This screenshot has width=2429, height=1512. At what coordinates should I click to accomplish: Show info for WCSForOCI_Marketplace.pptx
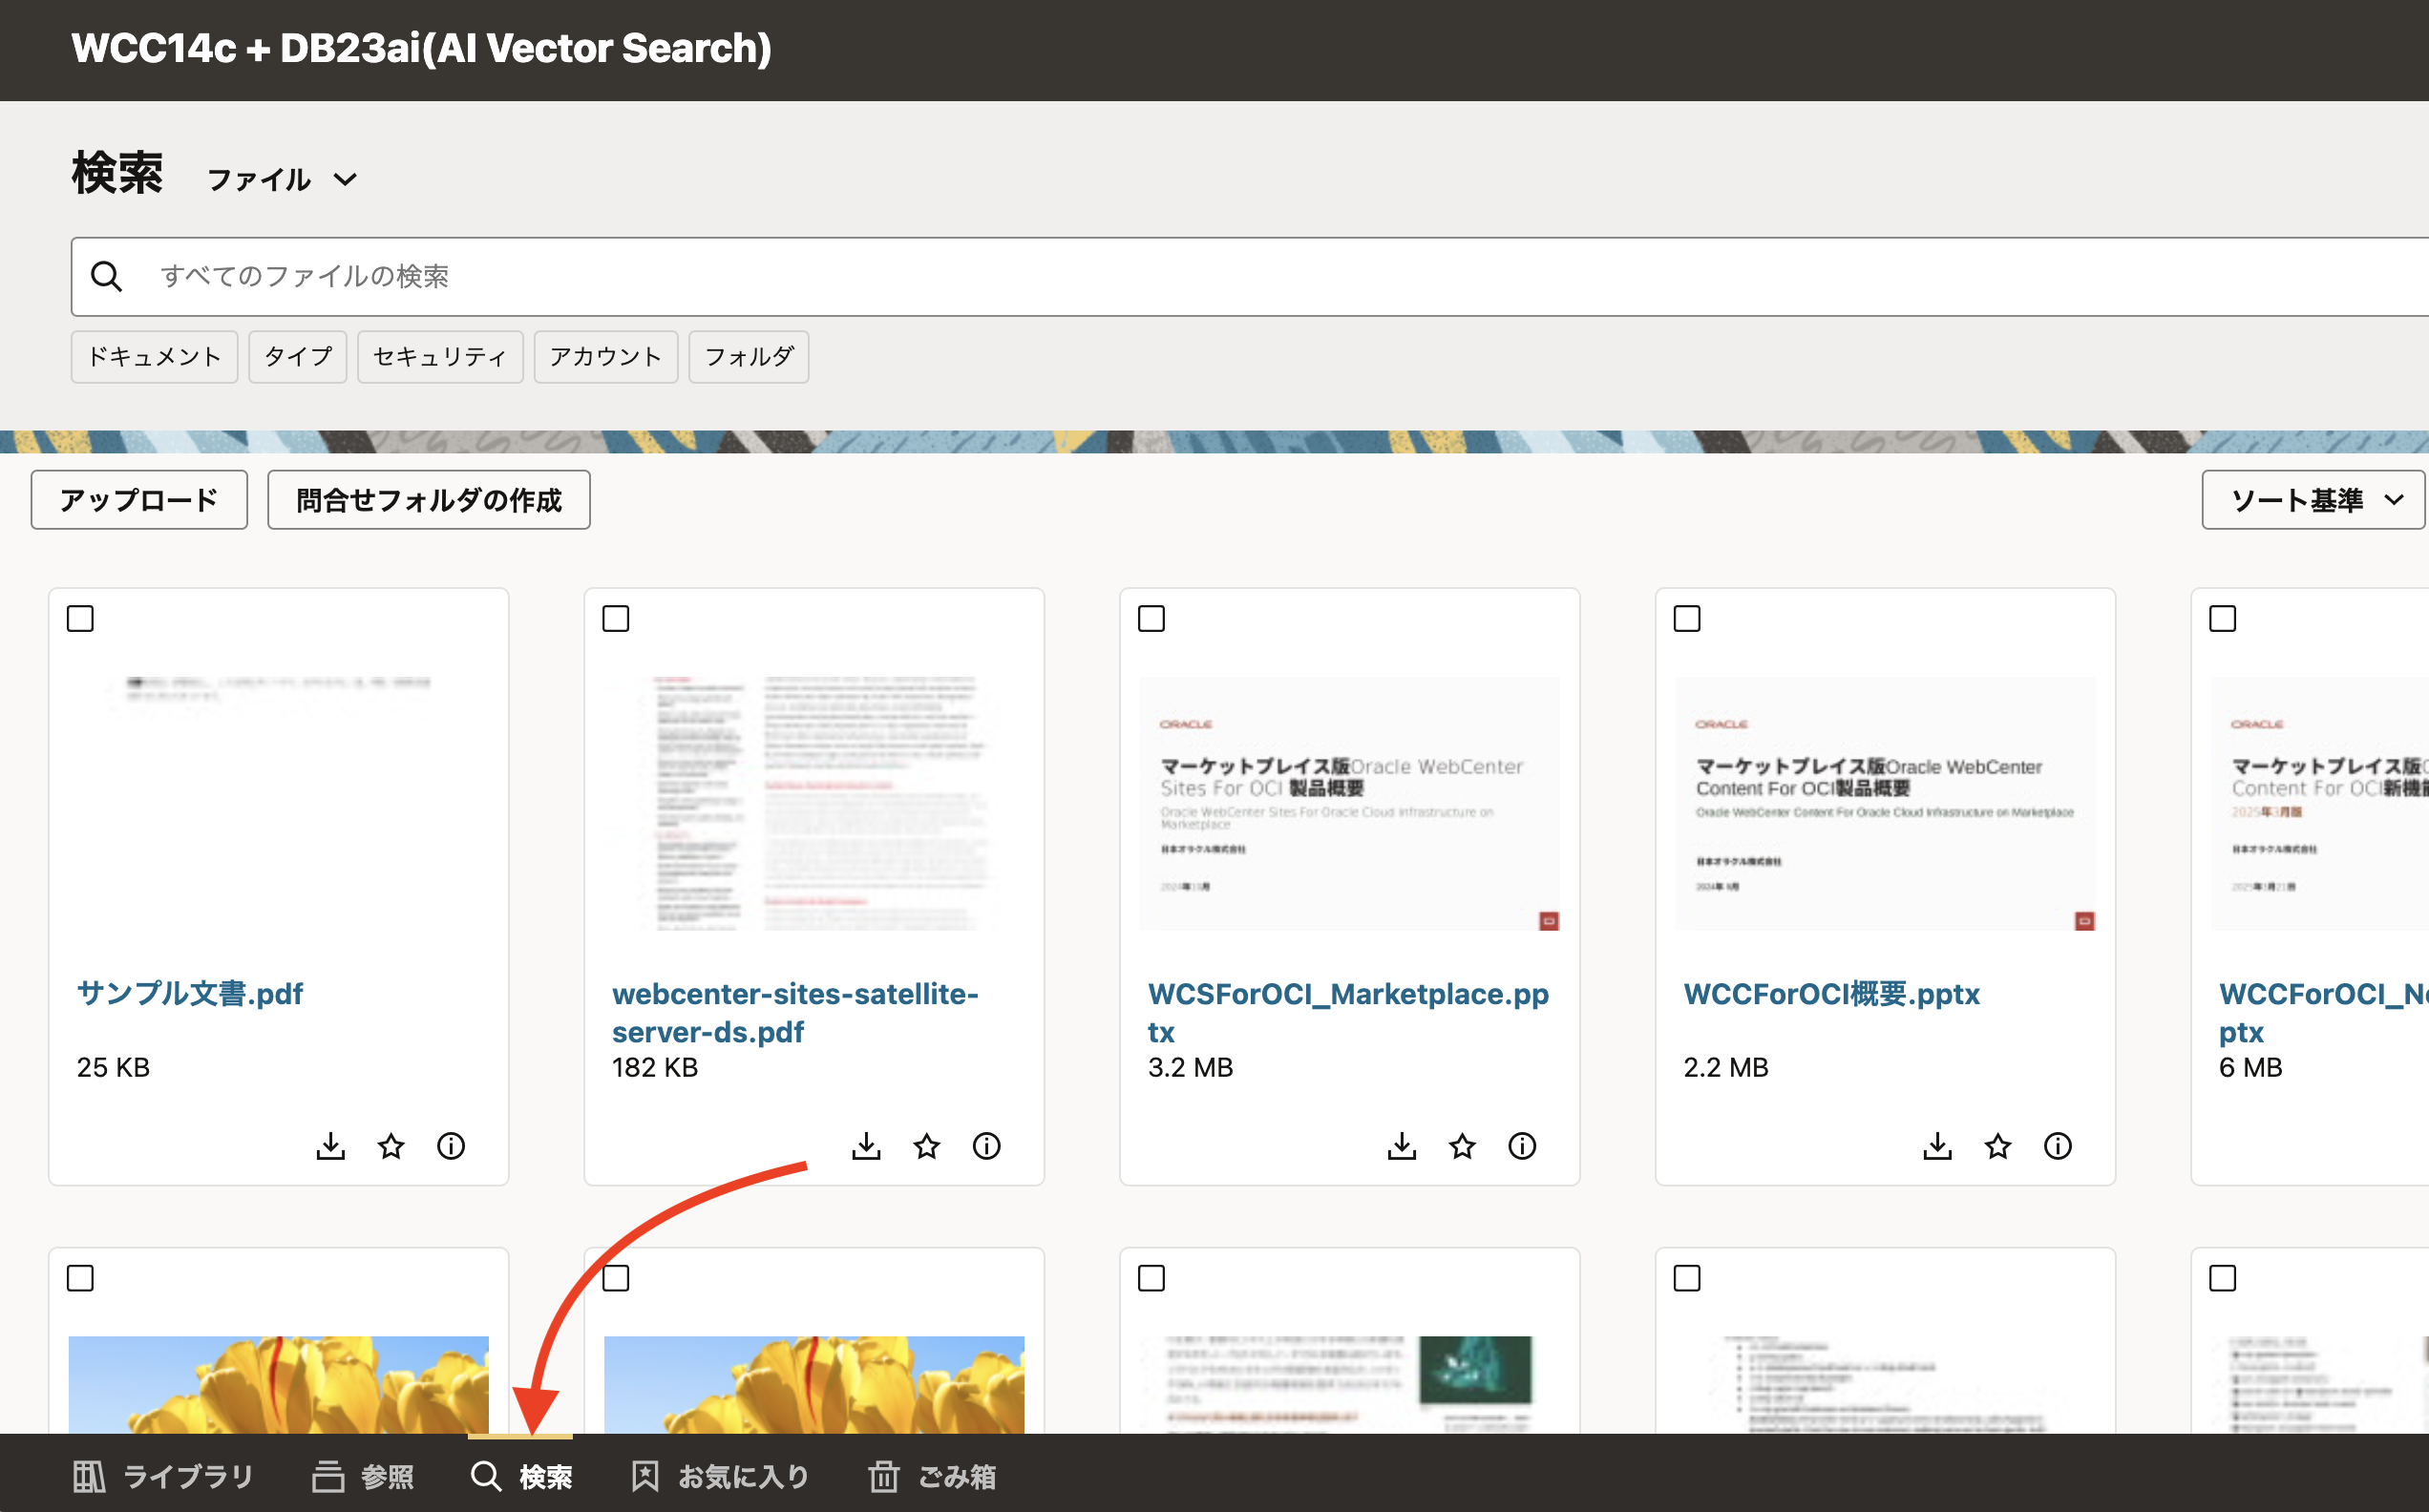pyautogui.click(x=1521, y=1146)
